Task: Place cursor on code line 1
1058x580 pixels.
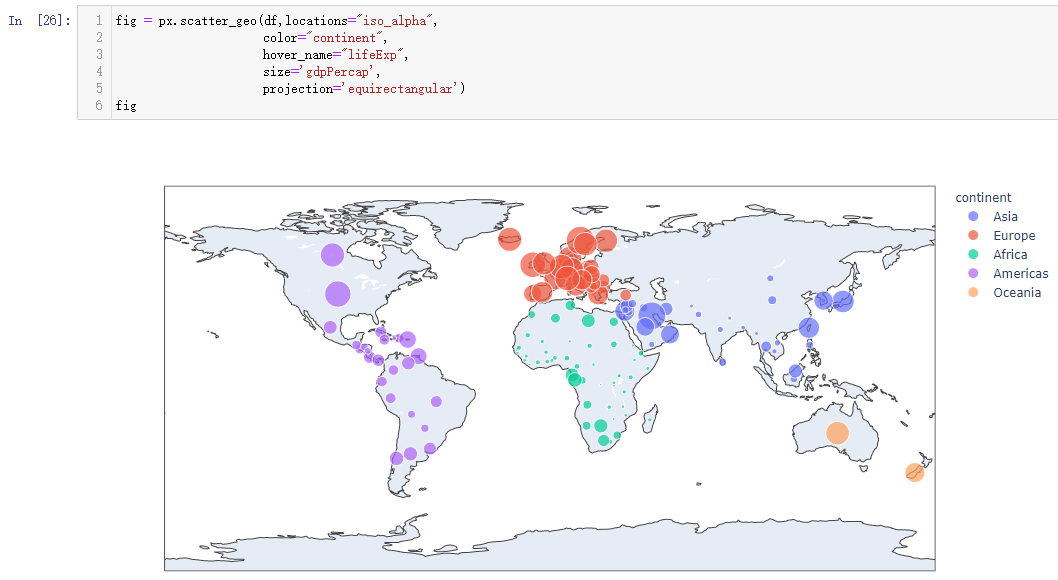Action: pos(277,21)
